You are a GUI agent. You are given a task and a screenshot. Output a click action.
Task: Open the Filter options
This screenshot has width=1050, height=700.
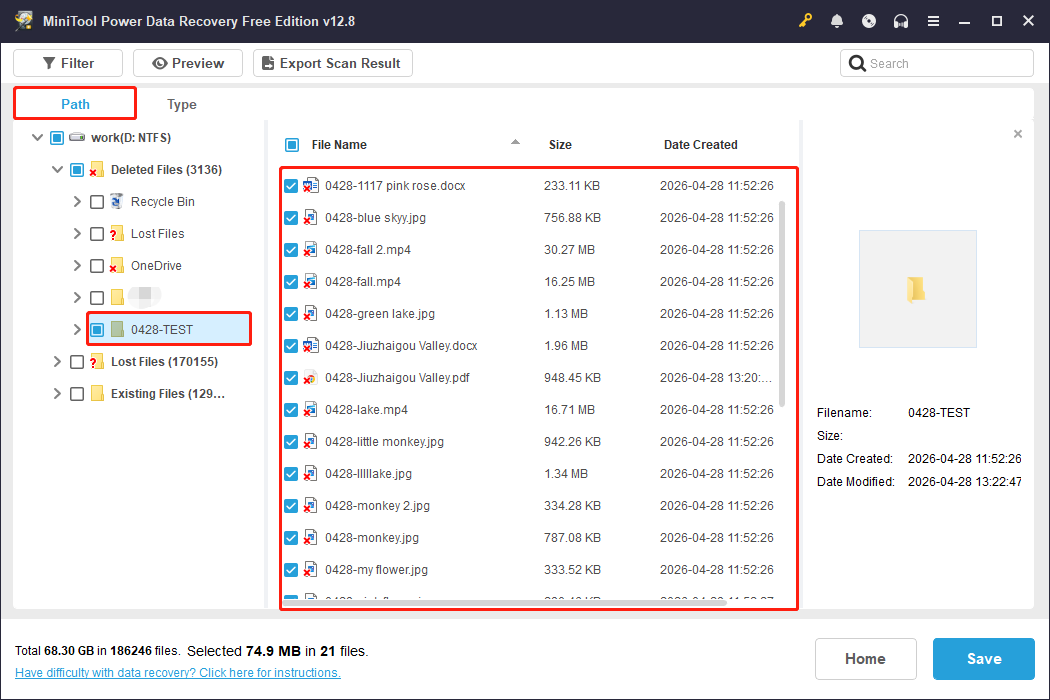[68, 63]
